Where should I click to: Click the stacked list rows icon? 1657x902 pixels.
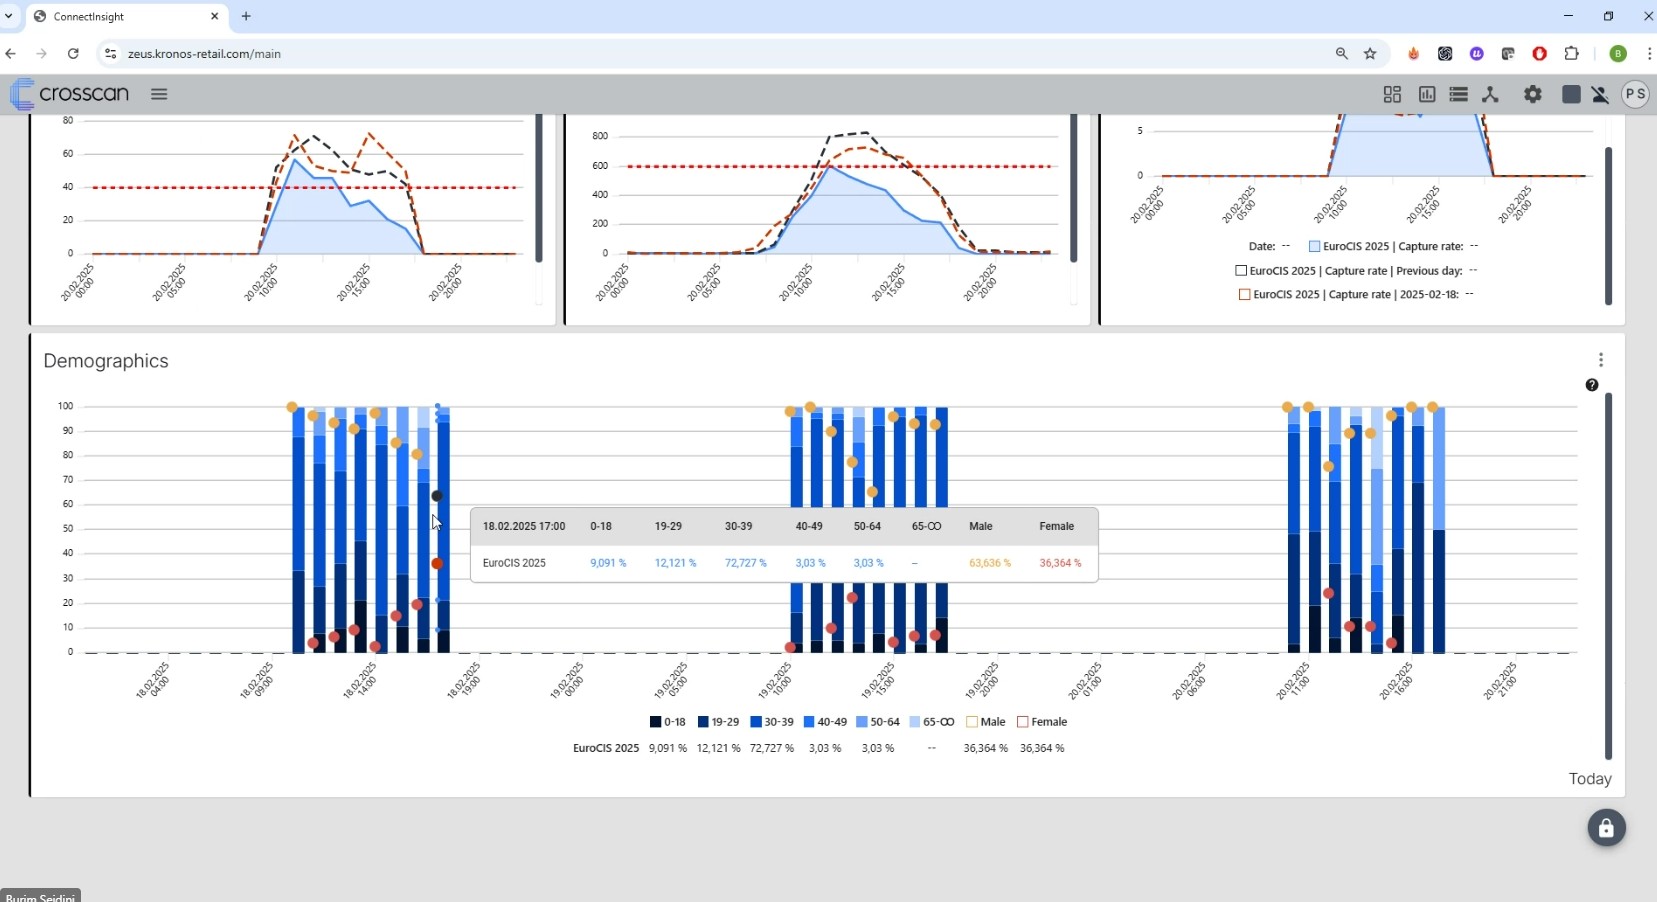click(x=1459, y=94)
